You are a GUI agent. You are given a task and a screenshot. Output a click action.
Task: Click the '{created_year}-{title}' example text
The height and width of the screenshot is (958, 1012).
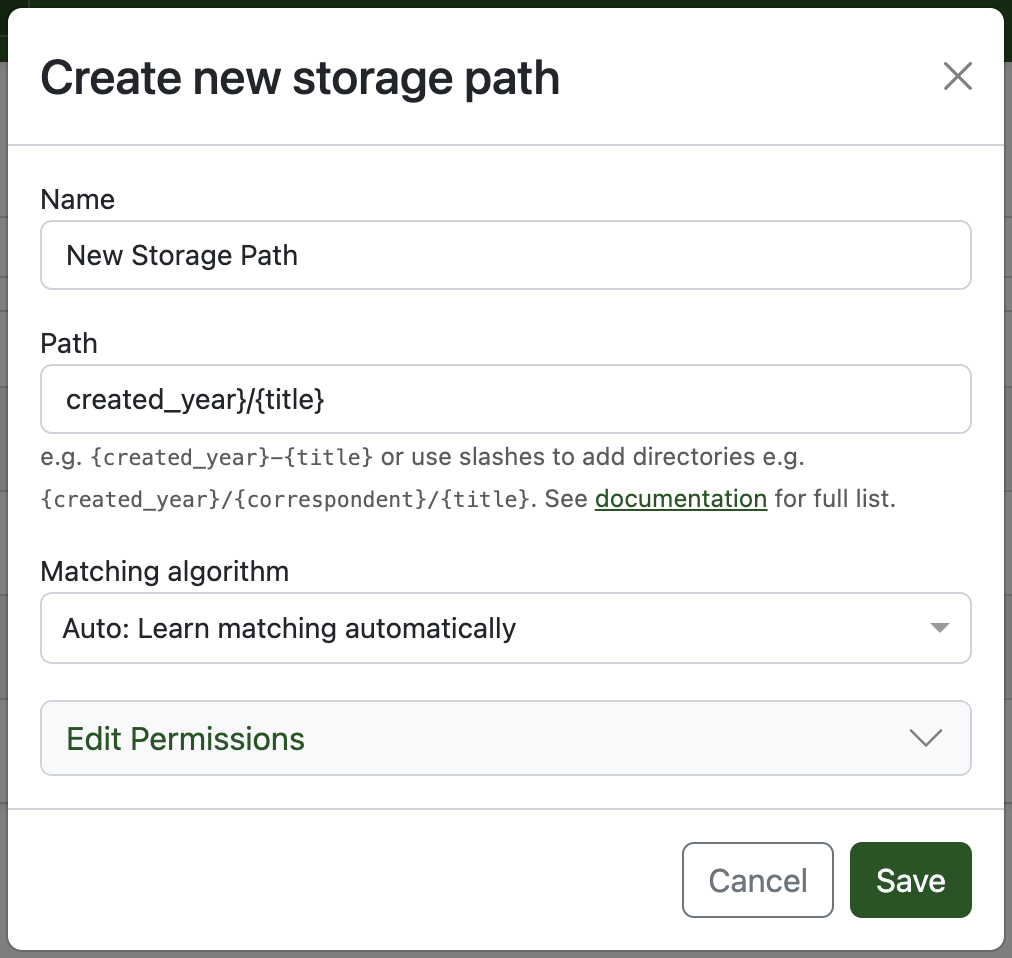point(232,457)
